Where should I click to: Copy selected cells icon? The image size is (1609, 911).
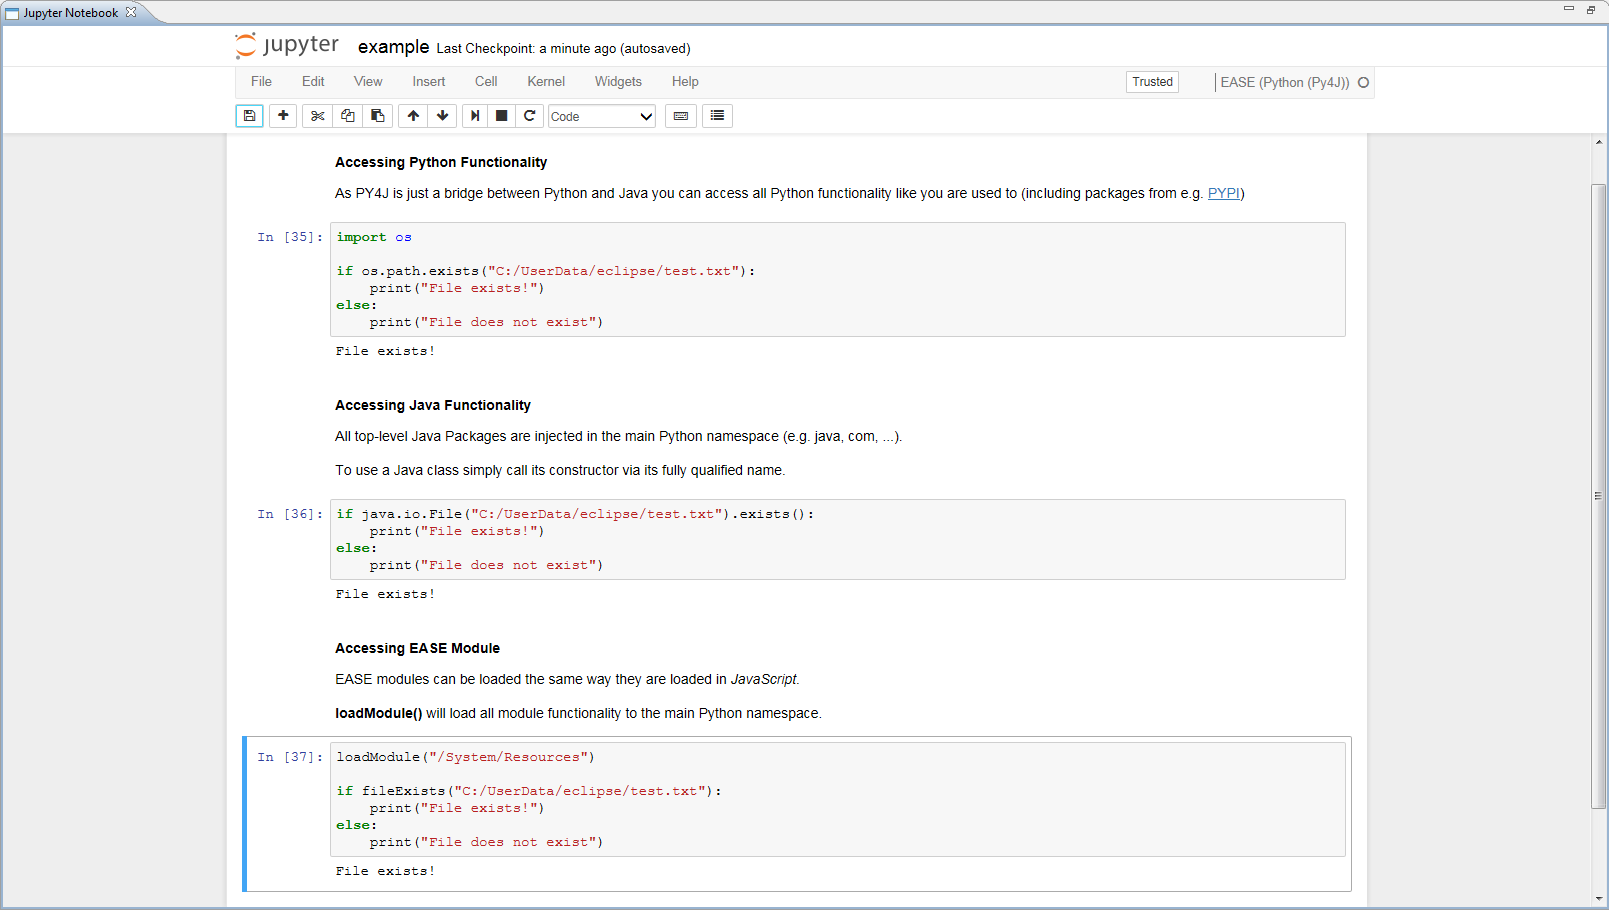click(x=347, y=116)
